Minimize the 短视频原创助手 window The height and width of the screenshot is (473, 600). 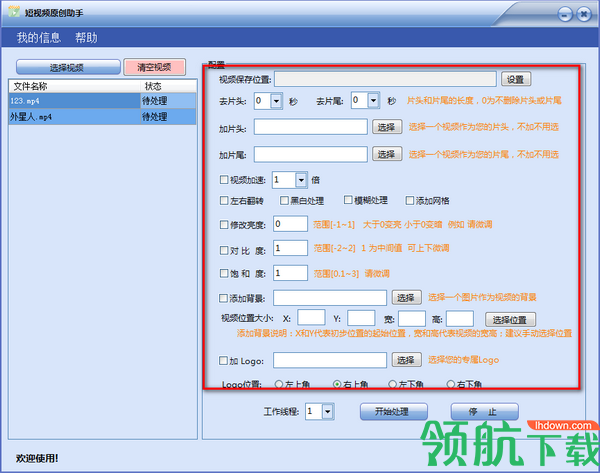click(565, 15)
